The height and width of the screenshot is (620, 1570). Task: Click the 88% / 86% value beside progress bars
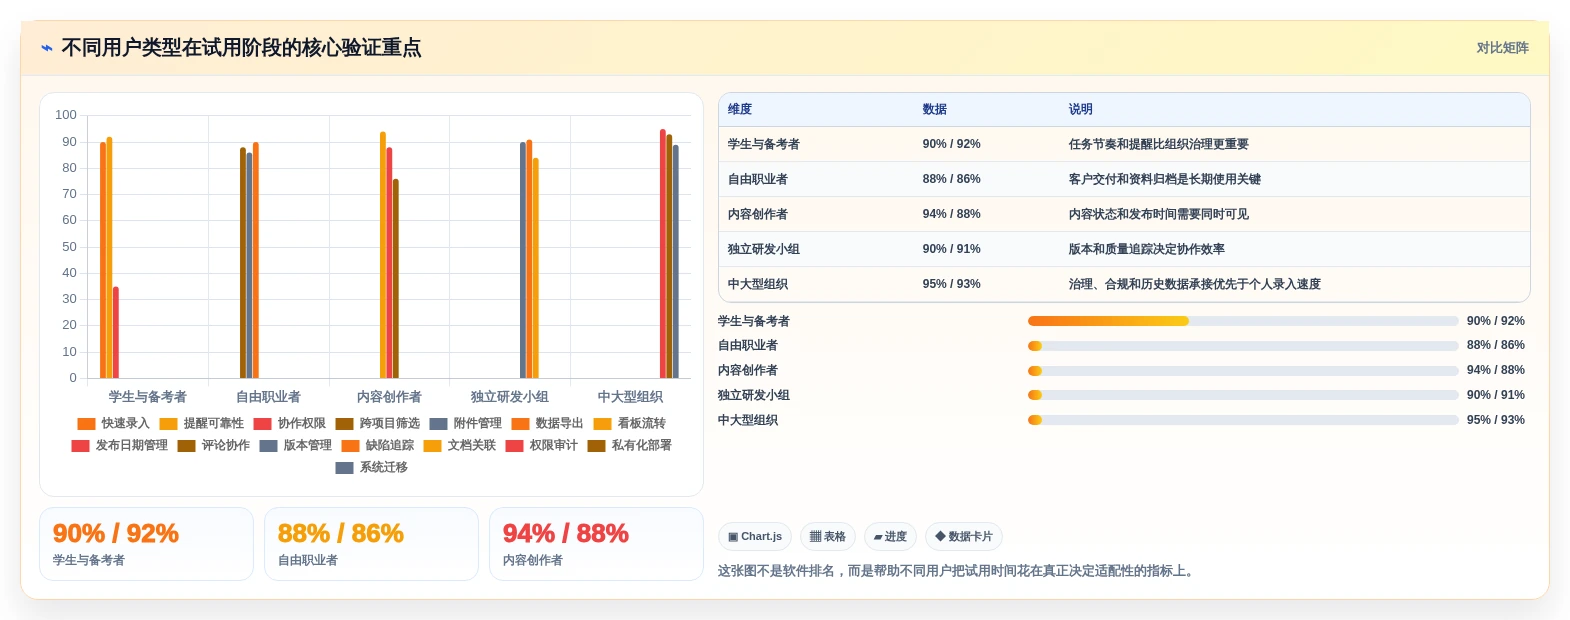pos(1495,346)
